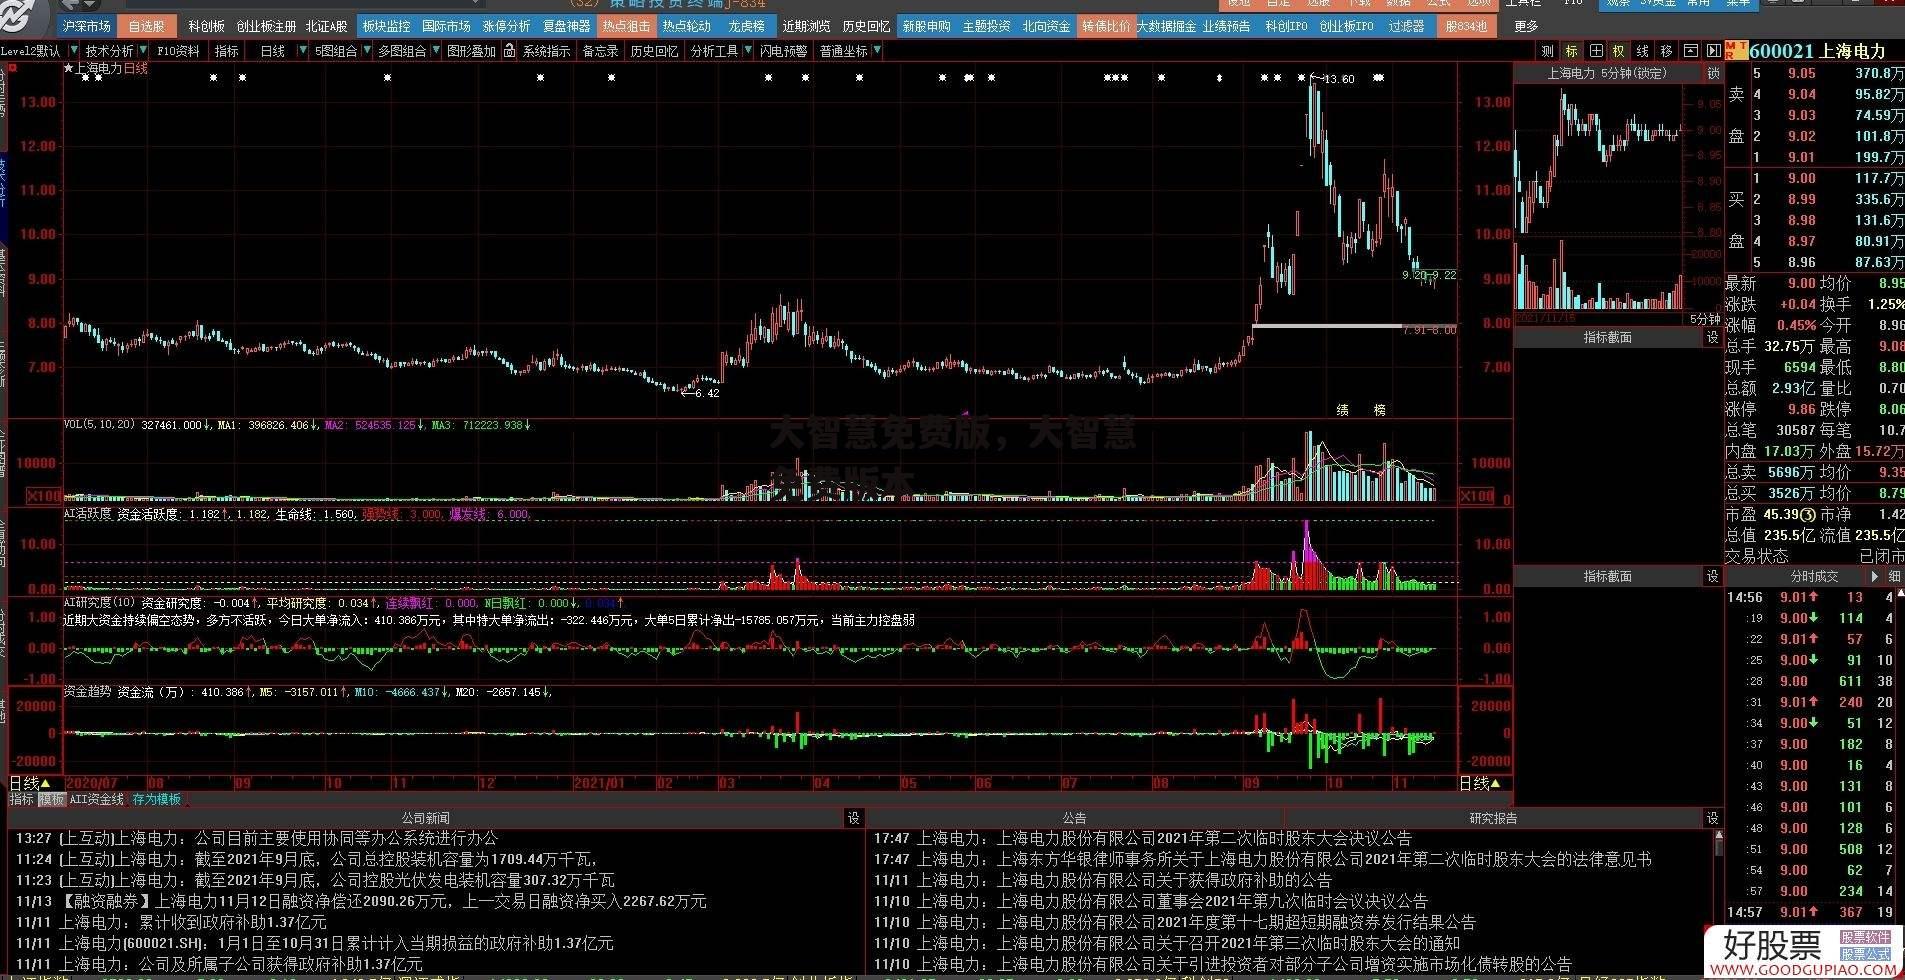Image resolution: width=1905 pixels, height=980 pixels.
Task: Open announcement 关于获得政府补助的公告
Action: (x=1103, y=880)
